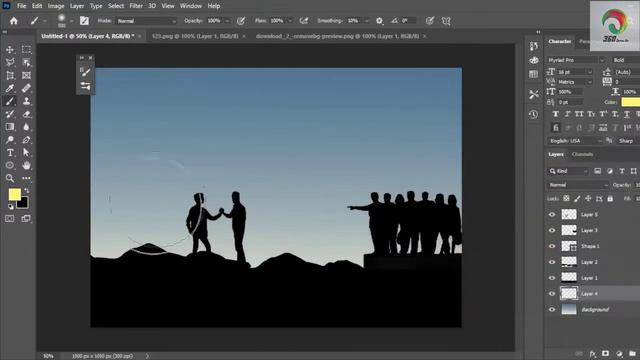Select the Clone Stamp tool
640x360 pixels.
pyautogui.click(x=26, y=101)
